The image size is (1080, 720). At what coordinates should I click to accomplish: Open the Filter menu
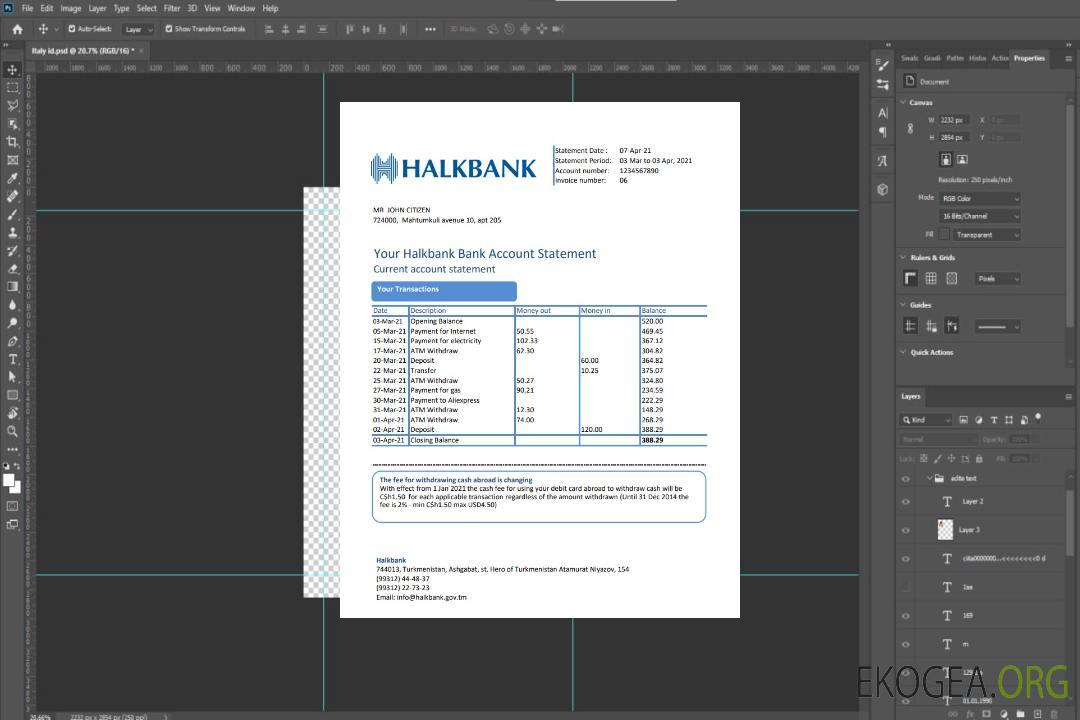click(x=172, y=8)
